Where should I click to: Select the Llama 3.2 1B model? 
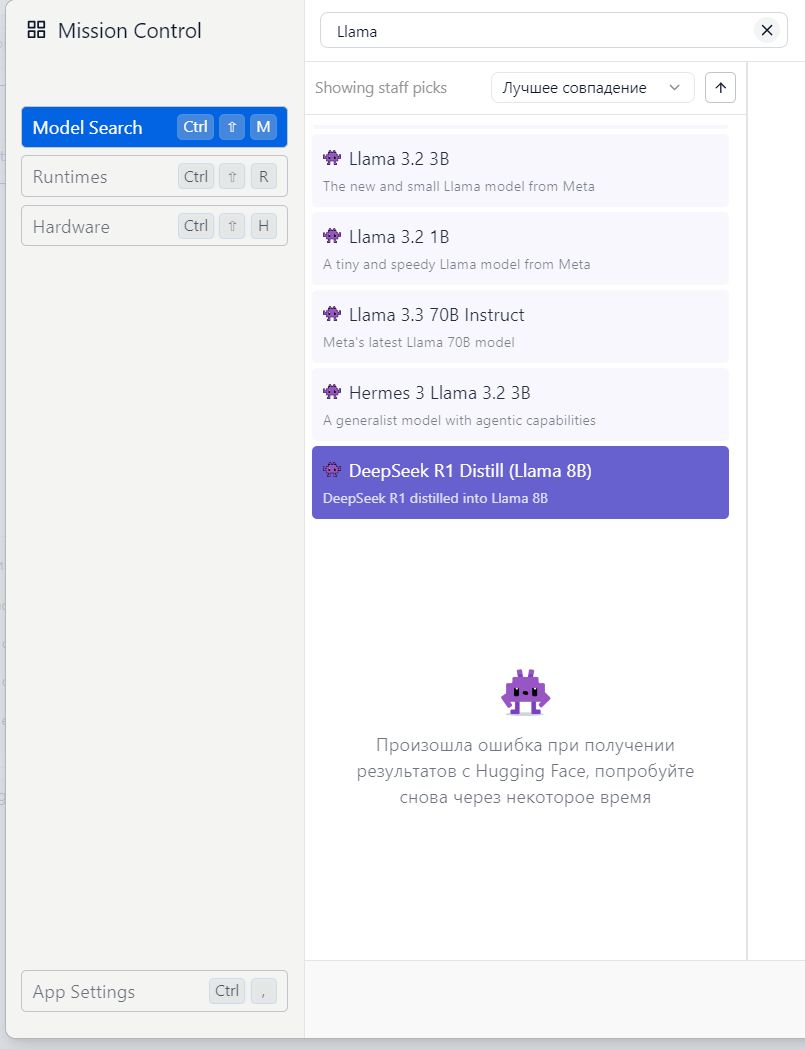pyautogui.click(x=520, y=249)
